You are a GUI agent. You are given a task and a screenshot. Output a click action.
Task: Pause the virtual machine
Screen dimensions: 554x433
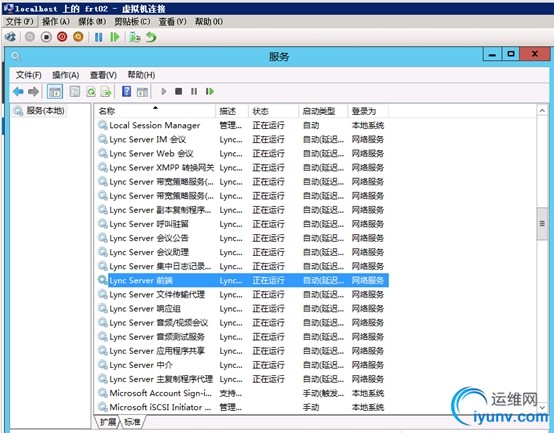99,37
